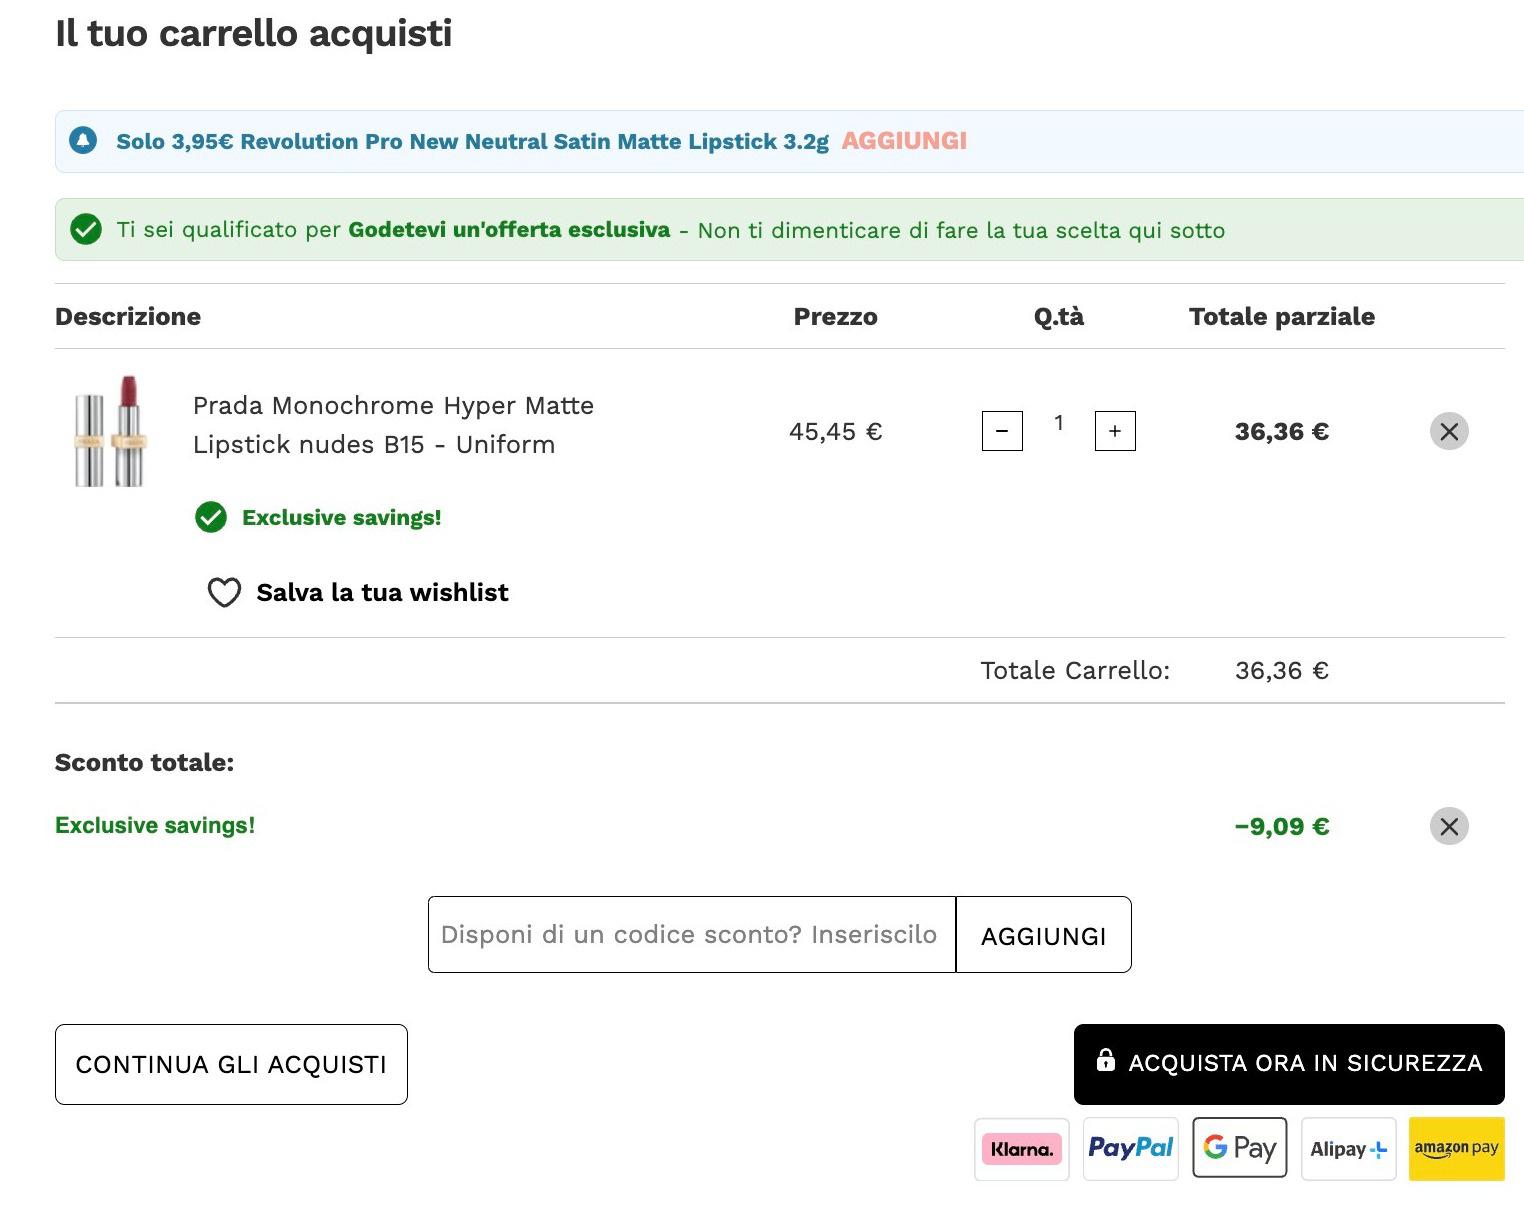Click the unit price 45,45 €
Image resolution: width=1524 pixels, height=1218 pixels.
coord(836,431)
